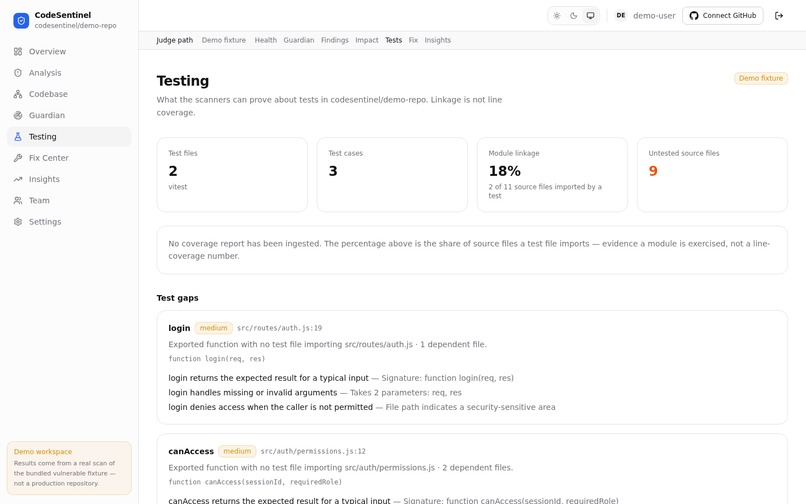
Task: Click the Demo workspace notice
Action: 69,469
